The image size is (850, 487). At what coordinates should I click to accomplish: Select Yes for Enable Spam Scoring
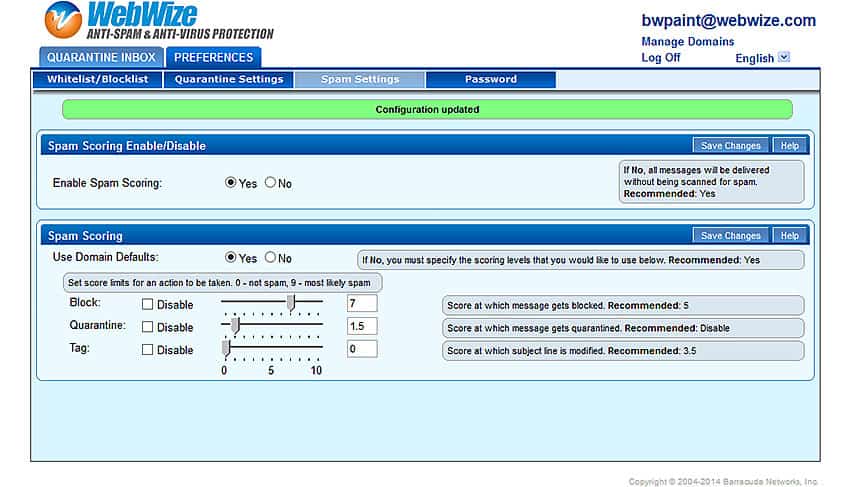[231, 183]
